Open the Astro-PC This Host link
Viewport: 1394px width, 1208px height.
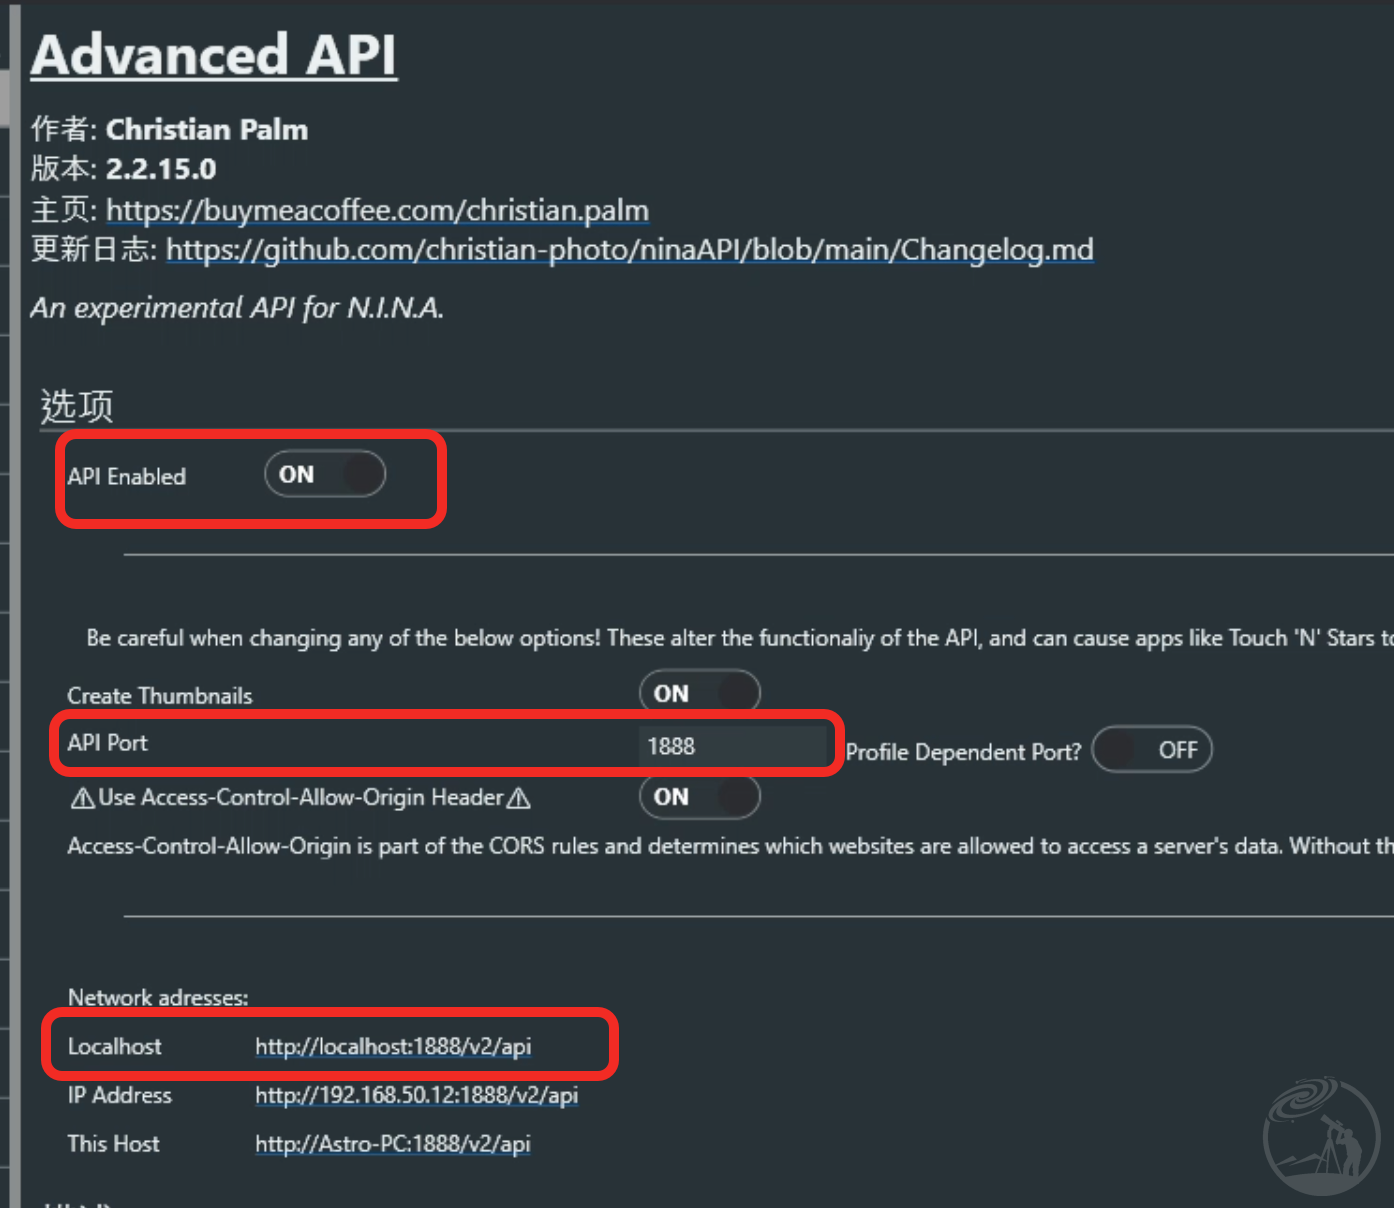[392, 1143]
